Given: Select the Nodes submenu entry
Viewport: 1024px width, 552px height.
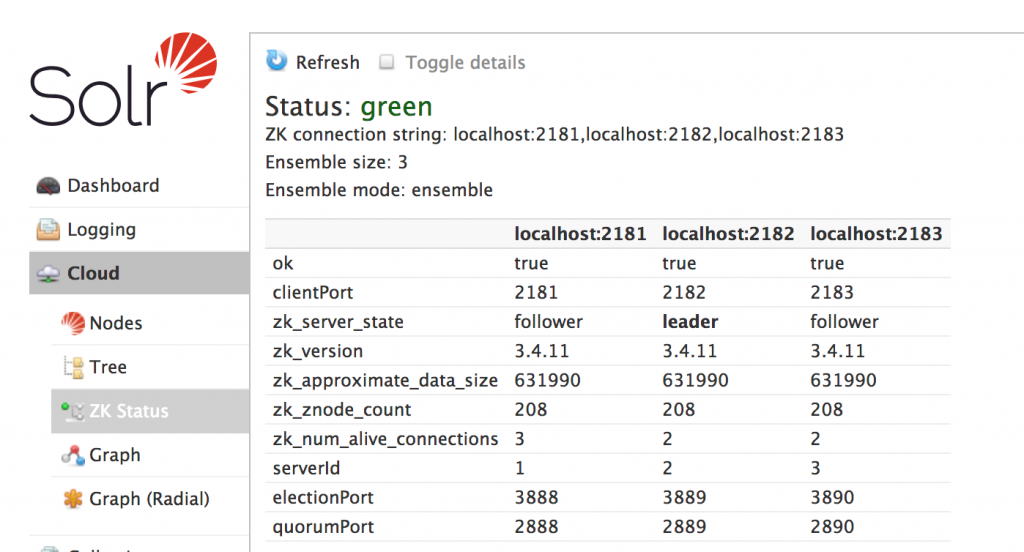Looking at the screenshot, I should [x=116, y=323].
